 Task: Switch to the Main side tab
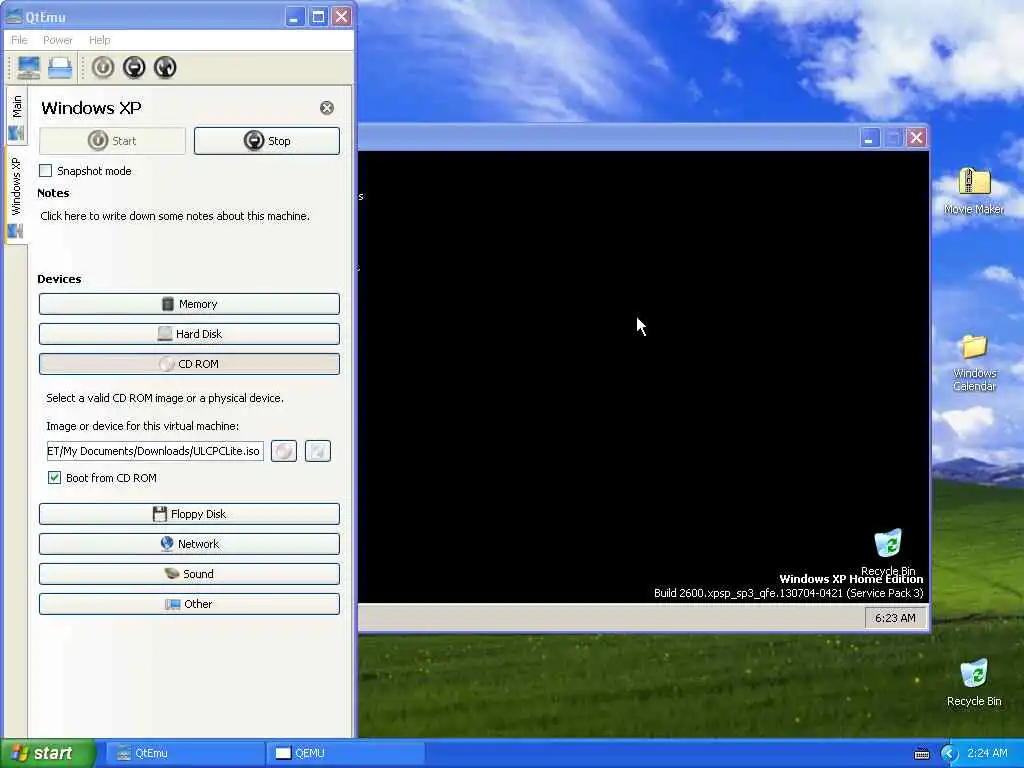coord(16,117)
